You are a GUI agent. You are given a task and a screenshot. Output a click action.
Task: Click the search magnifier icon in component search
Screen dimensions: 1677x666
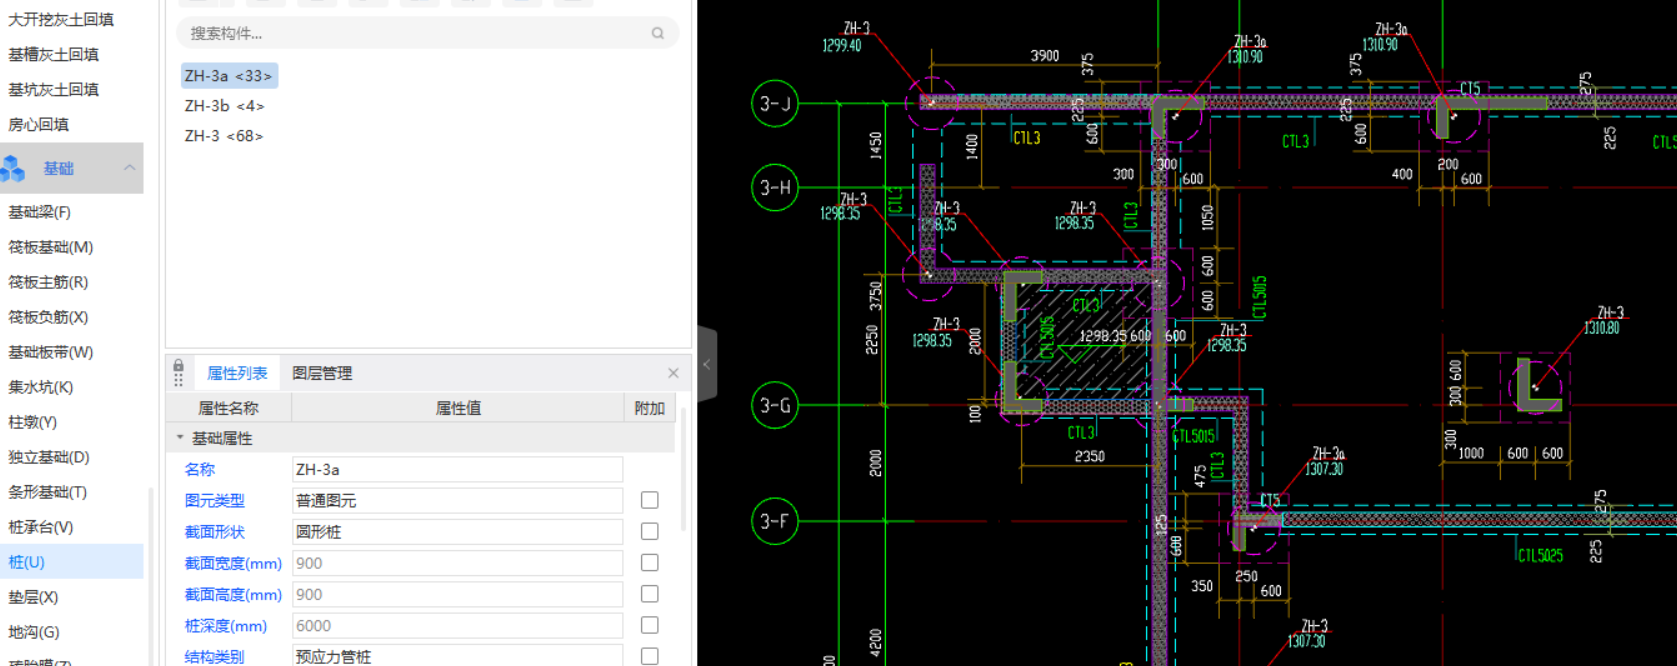click(x=657, y=33)
